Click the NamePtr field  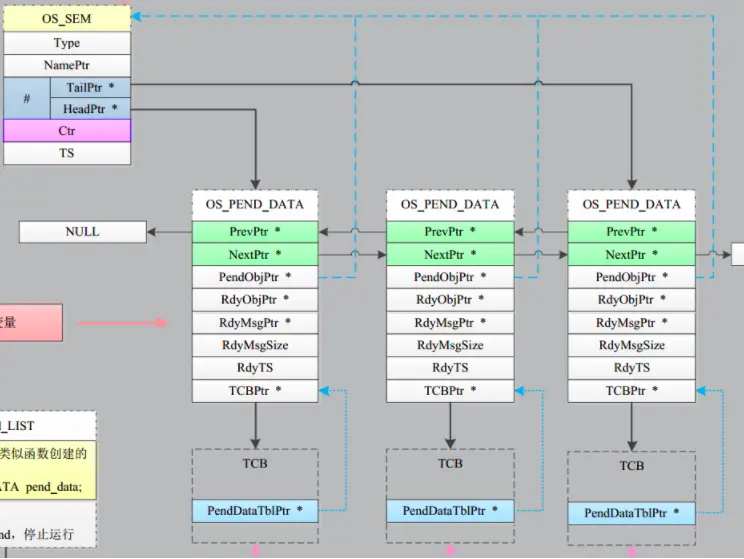[x=67, y=65]
